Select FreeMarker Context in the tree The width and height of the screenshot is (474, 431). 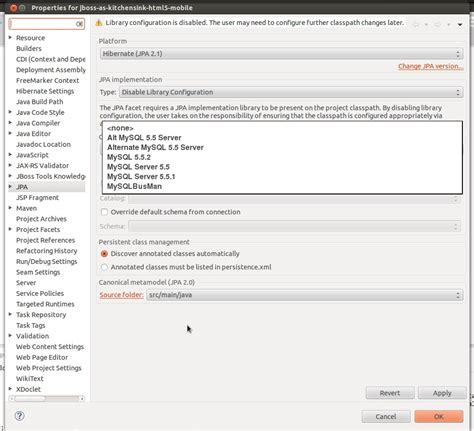point(48,80)
